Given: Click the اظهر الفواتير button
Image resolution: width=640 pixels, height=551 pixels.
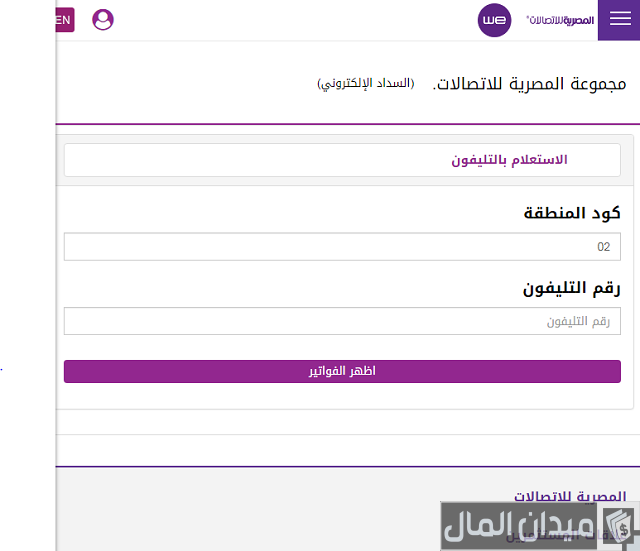Looking at the screenshot, I should pyautogui.click(x=342, y=371).
